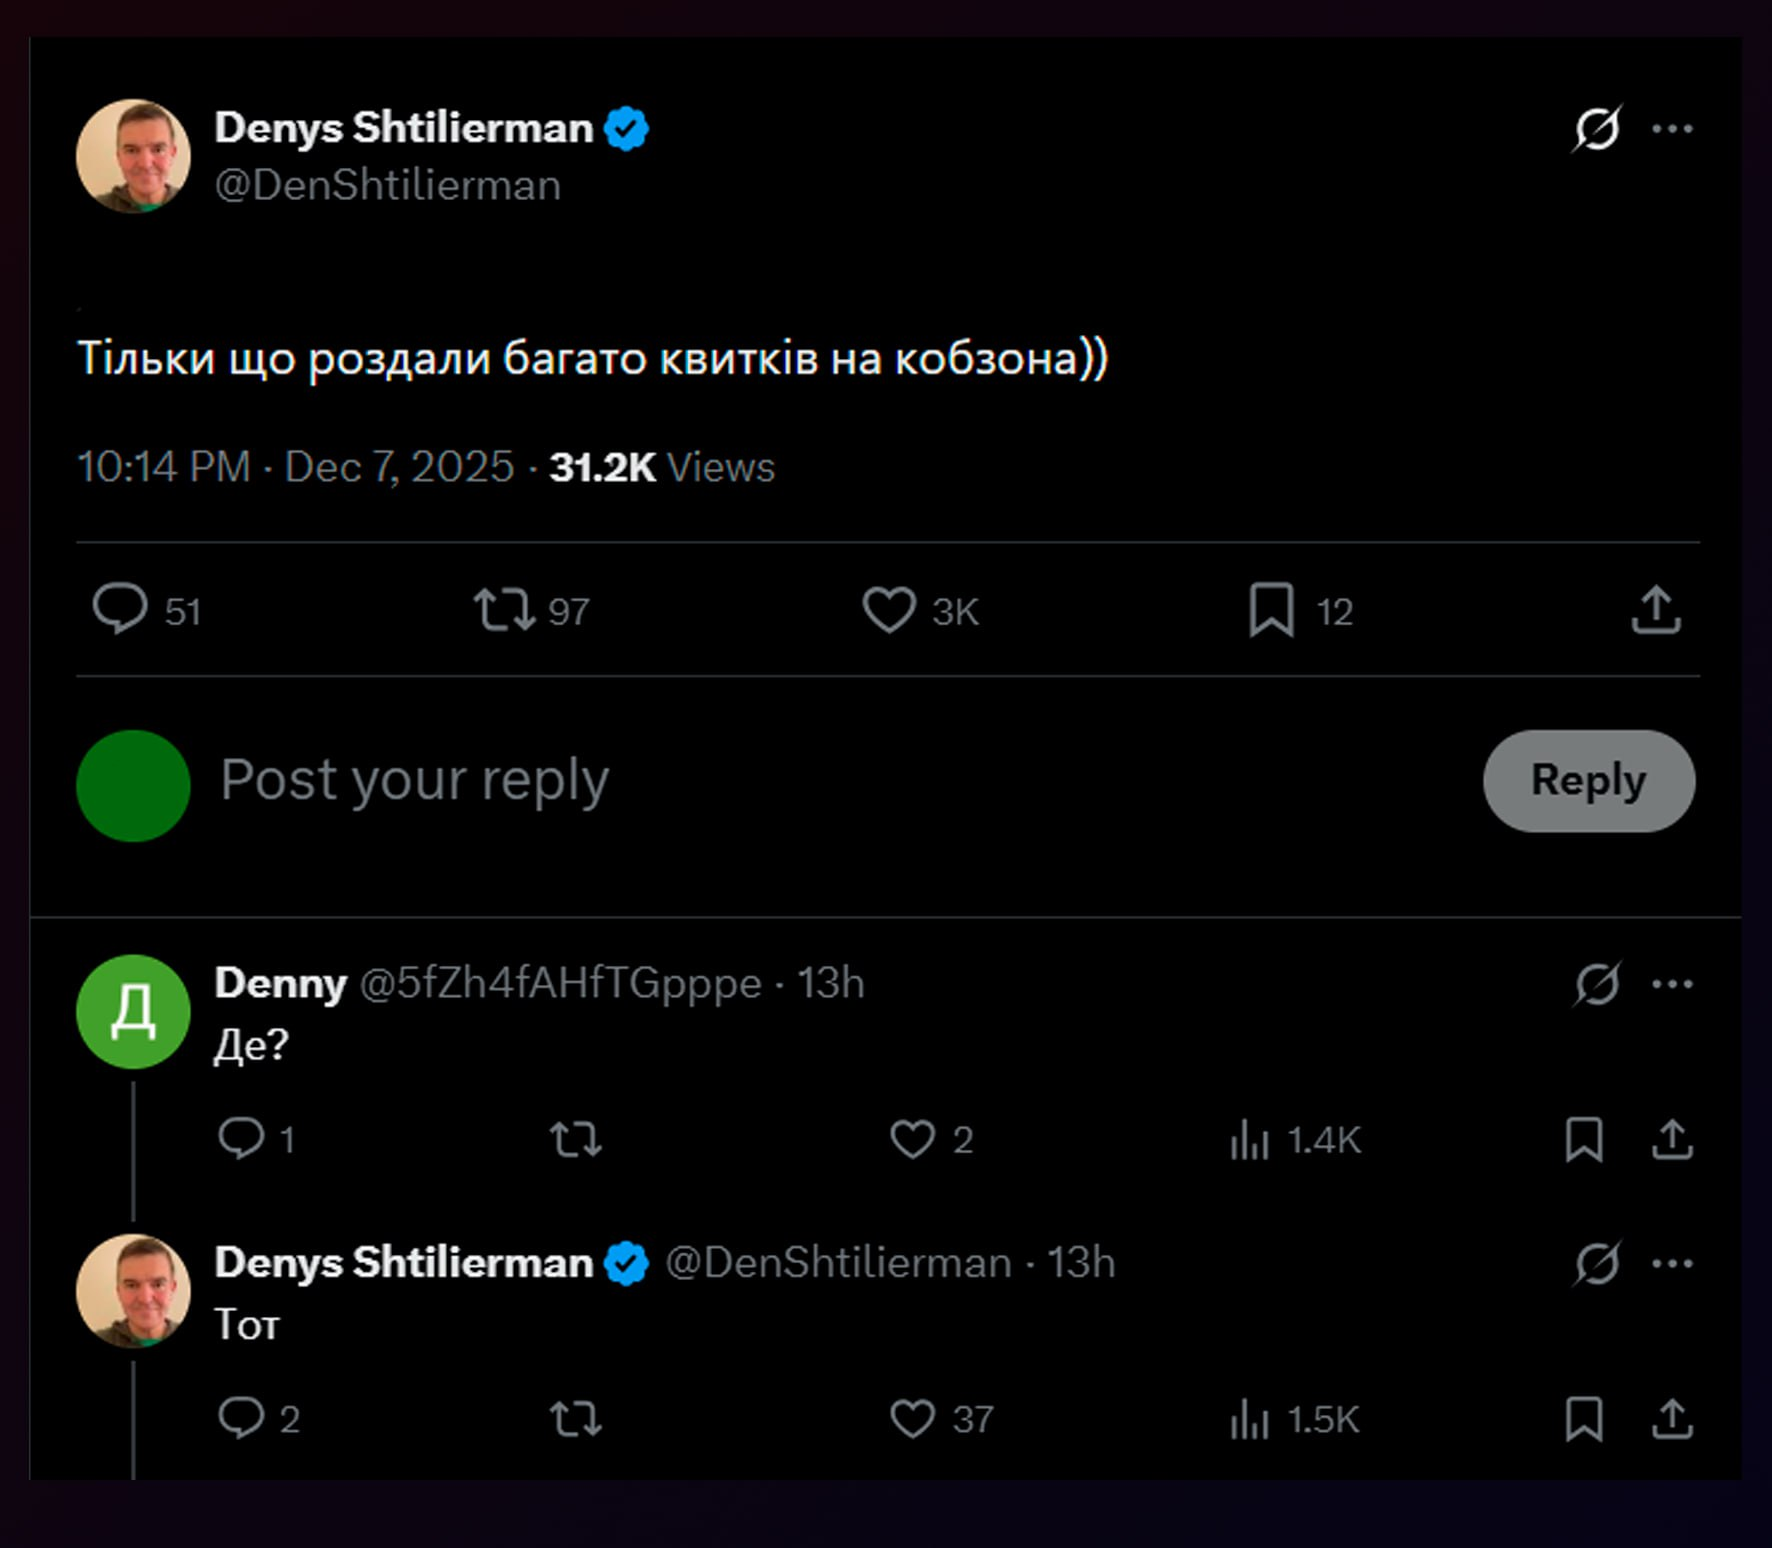Open more options on Denny's reply

click(x=1672, y=984)
